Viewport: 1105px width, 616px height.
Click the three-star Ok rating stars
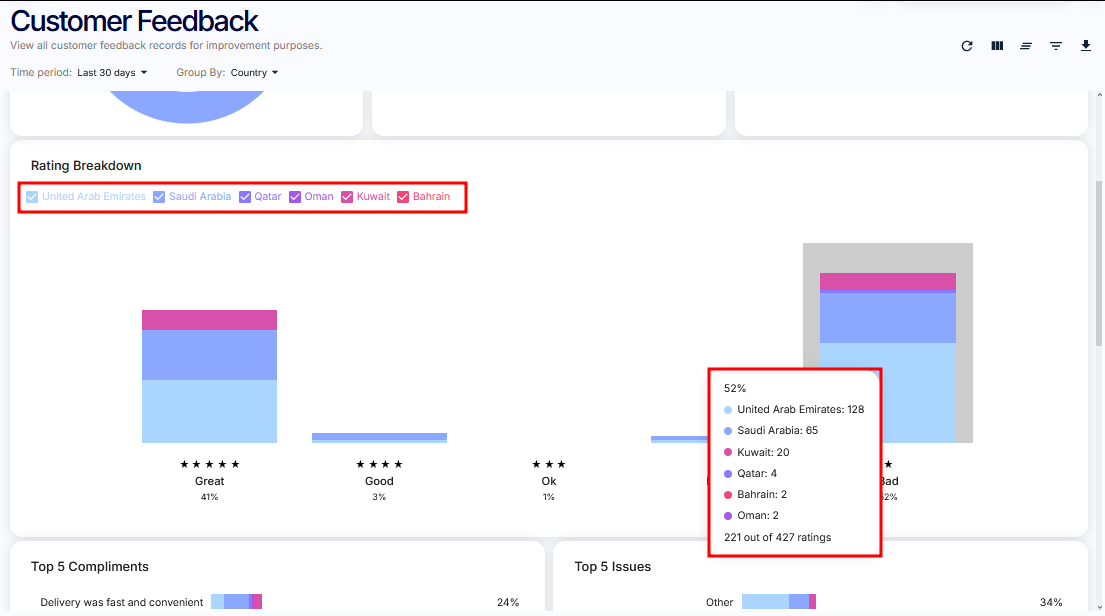(549, 464)
